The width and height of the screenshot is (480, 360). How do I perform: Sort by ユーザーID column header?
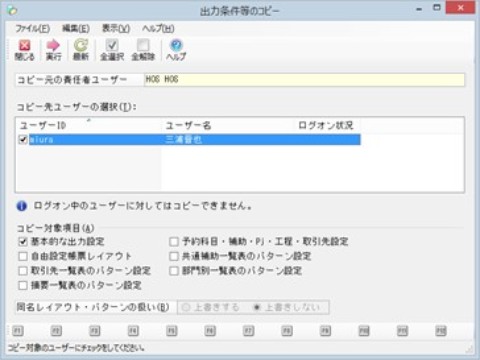[89, 125]
